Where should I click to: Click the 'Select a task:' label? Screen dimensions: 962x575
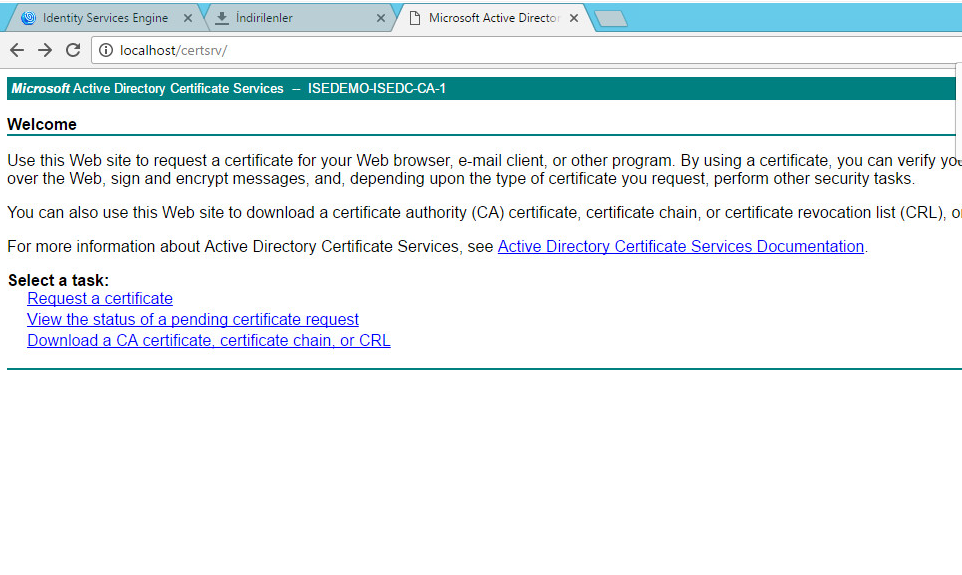(x=58, y=280)
